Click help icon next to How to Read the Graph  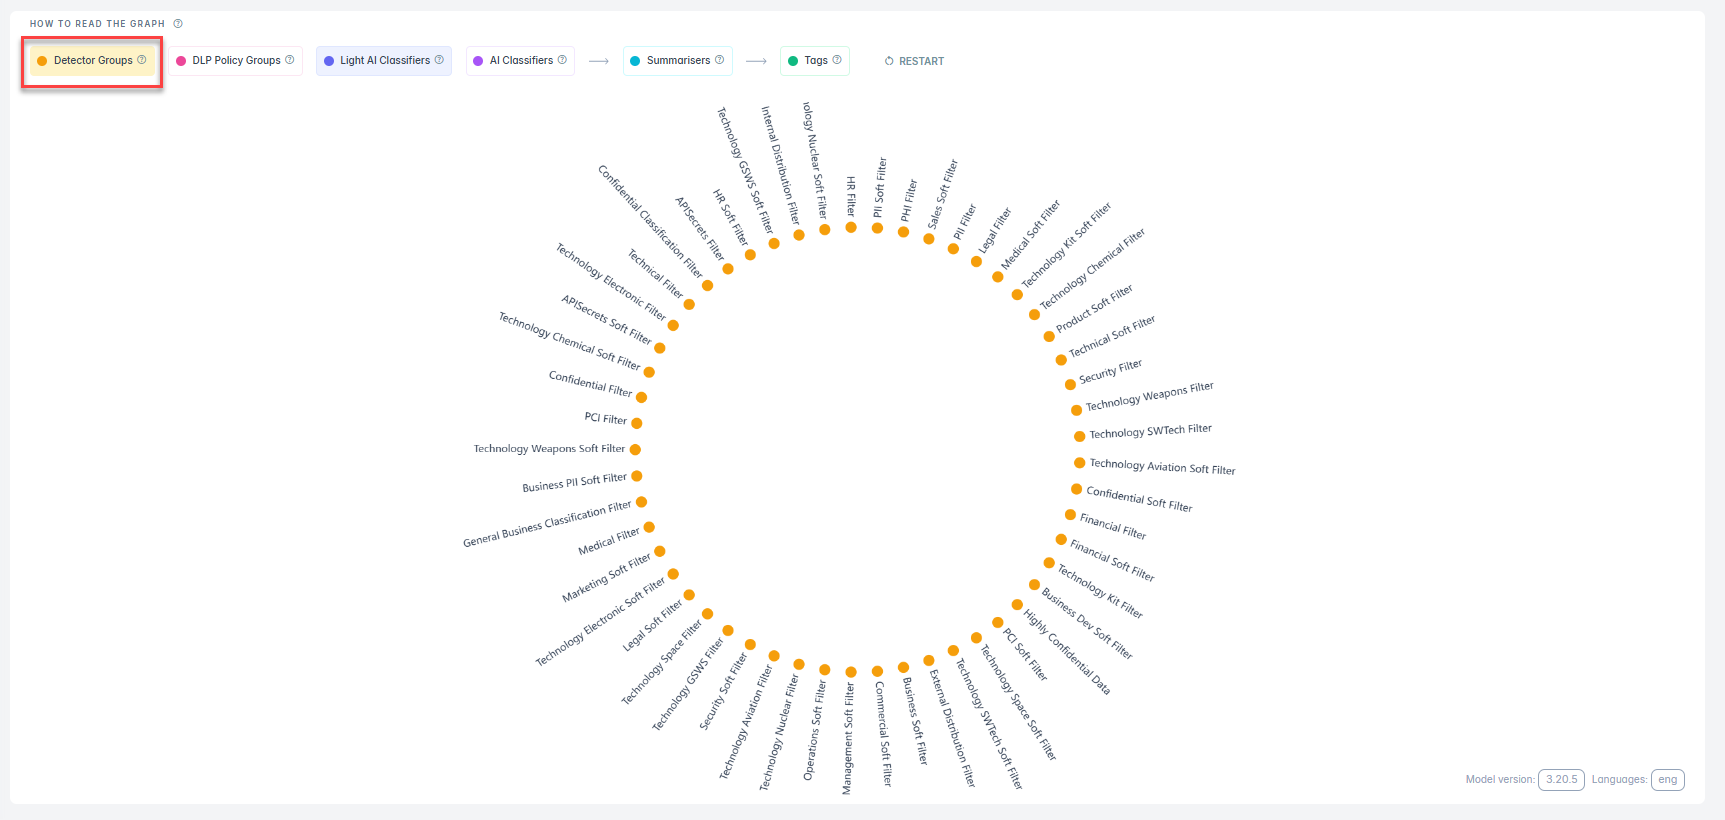tap(178, 24)
